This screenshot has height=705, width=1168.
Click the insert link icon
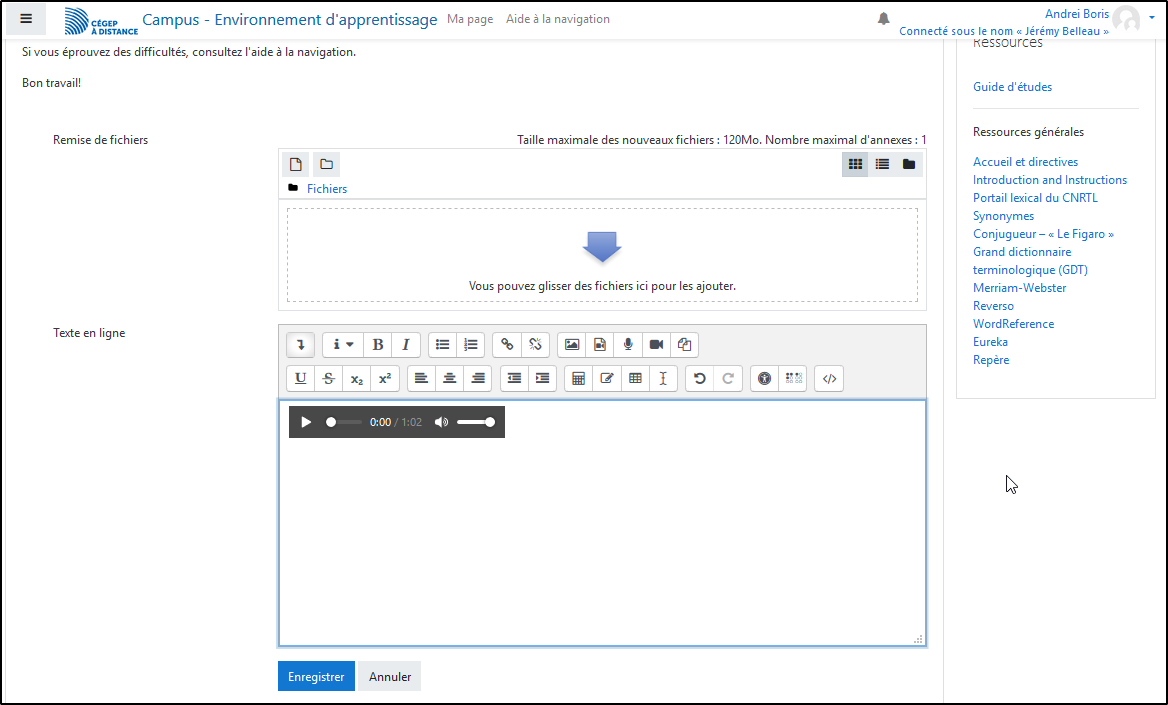pos(507,345)
